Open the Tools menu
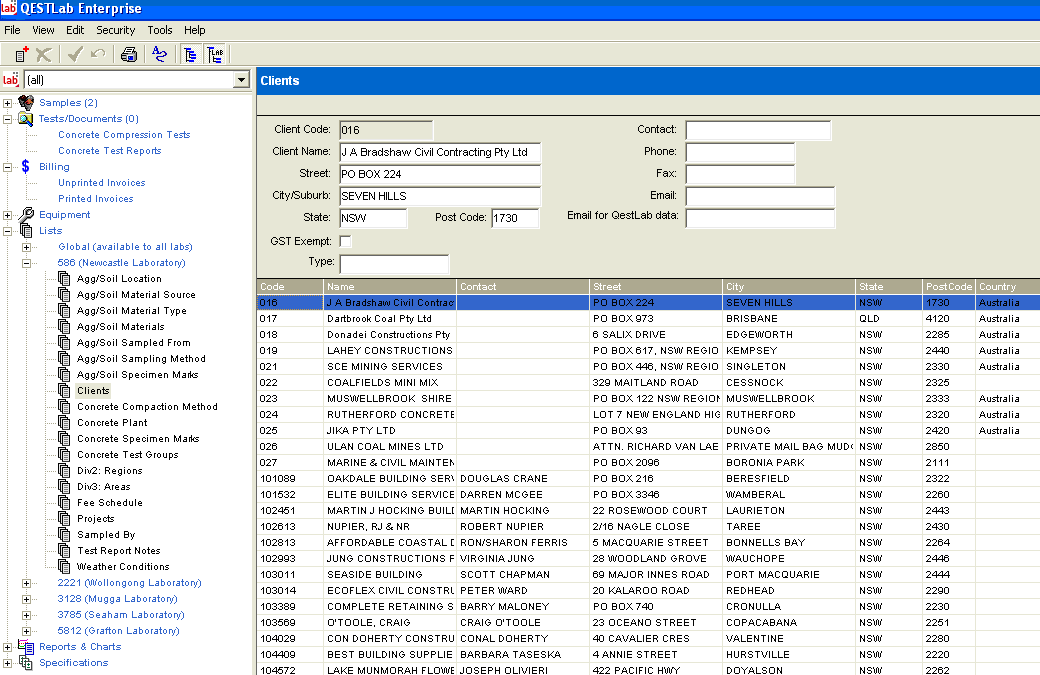This screenshot has width=1040, height=675. tap(159, 30)
